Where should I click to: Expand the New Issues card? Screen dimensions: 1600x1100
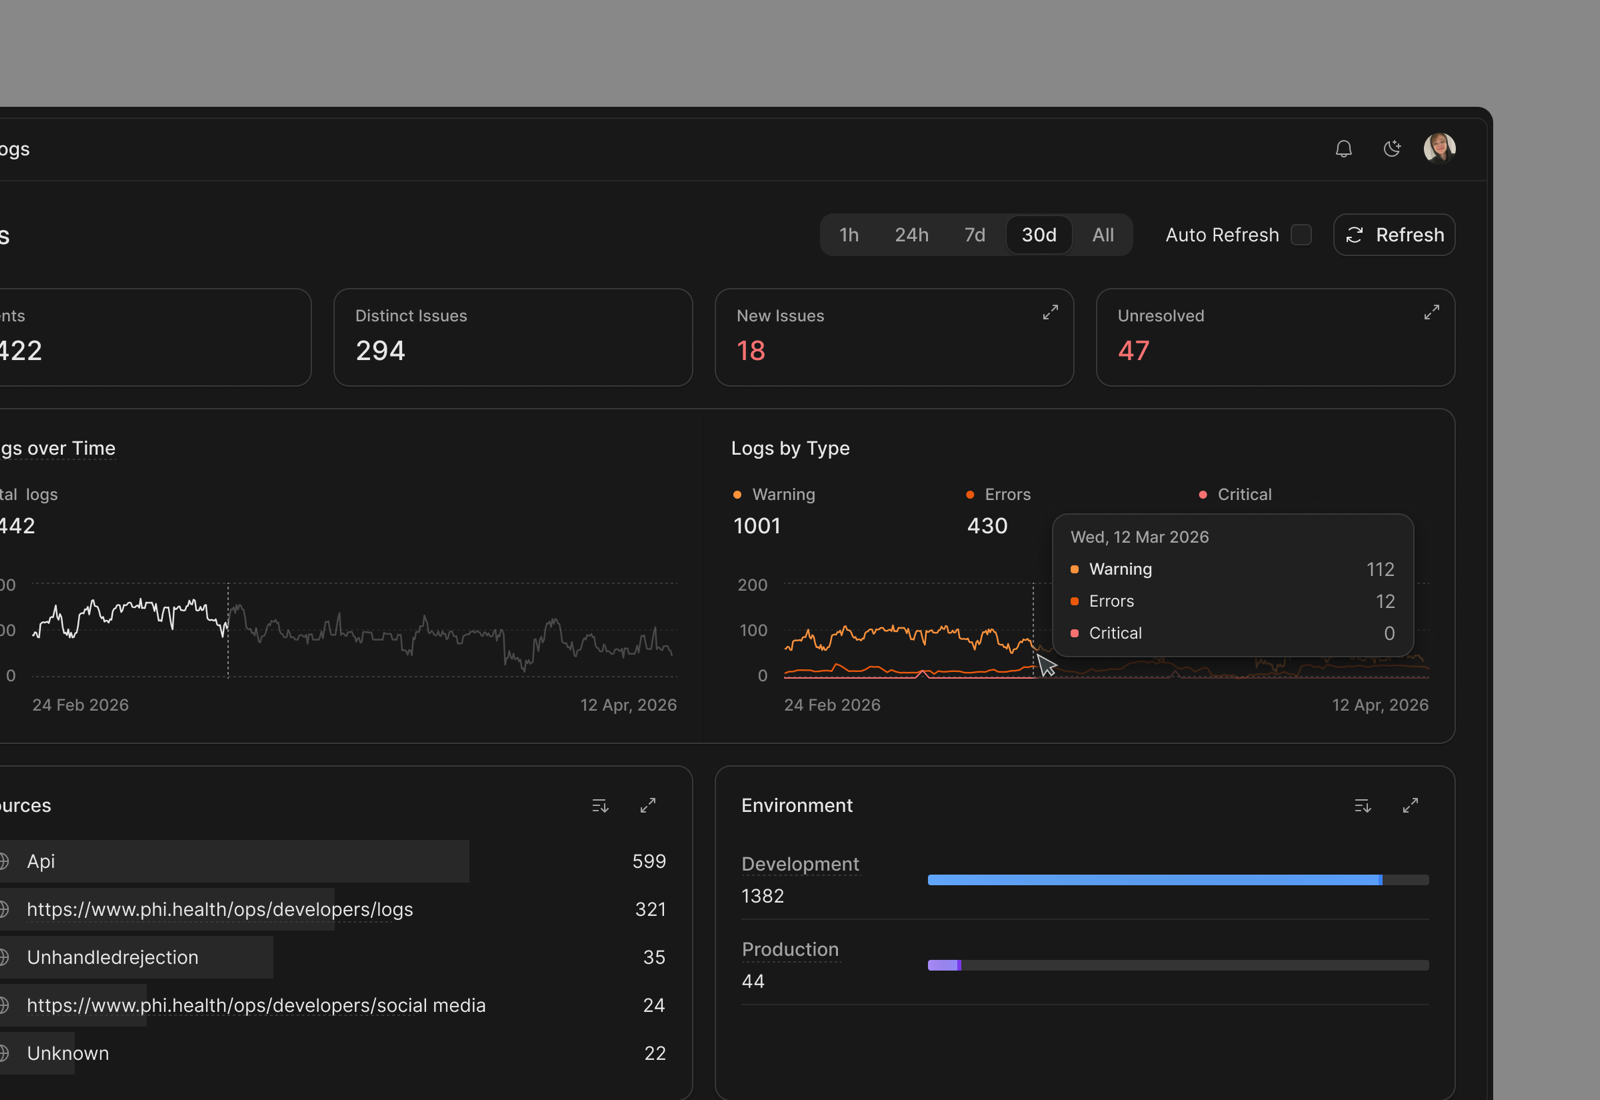coord(1050,313)
